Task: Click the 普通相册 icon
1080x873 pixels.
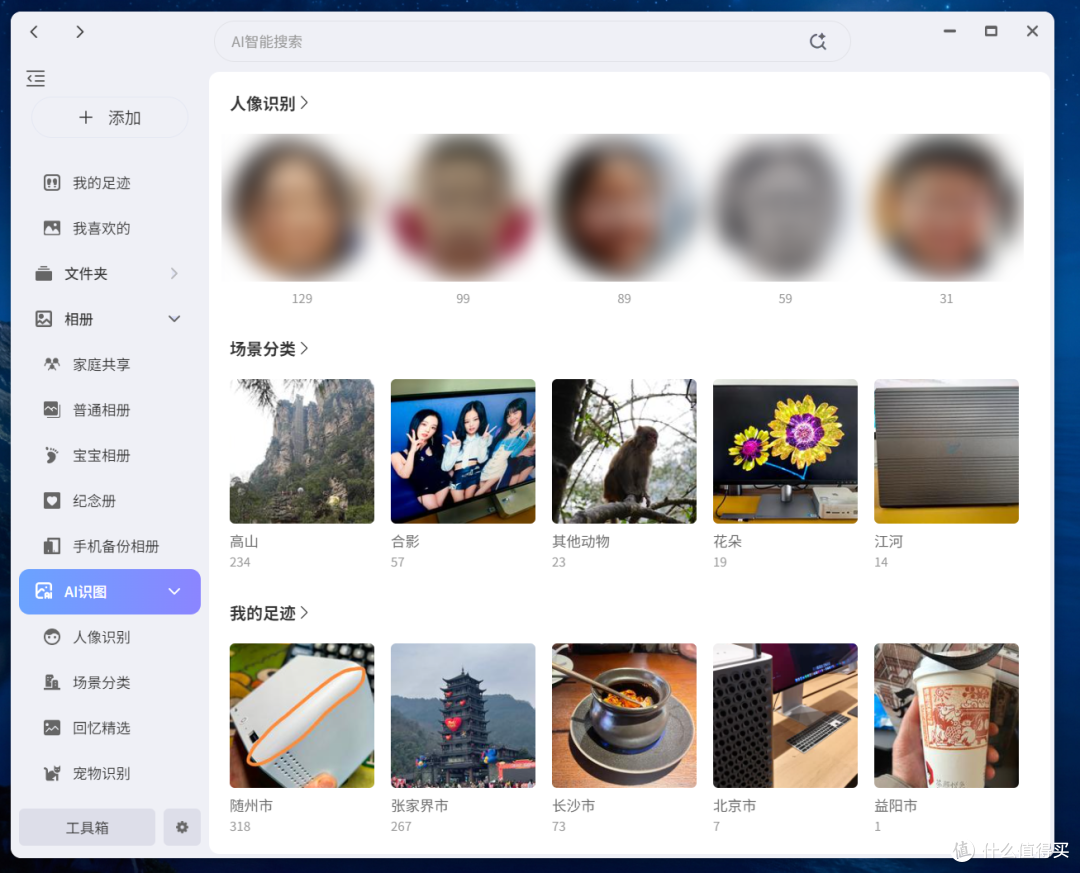Action: coord(52,410)
